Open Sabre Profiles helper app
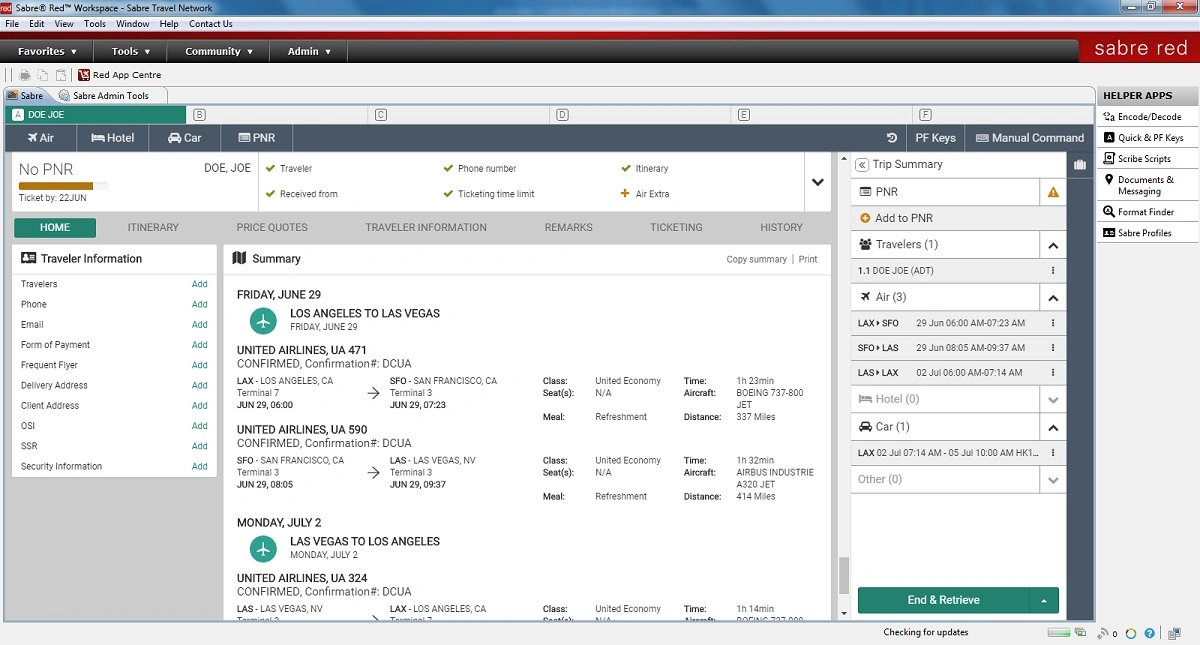1200x645 pixels. pyautogui.click(x=1148, y=233)
